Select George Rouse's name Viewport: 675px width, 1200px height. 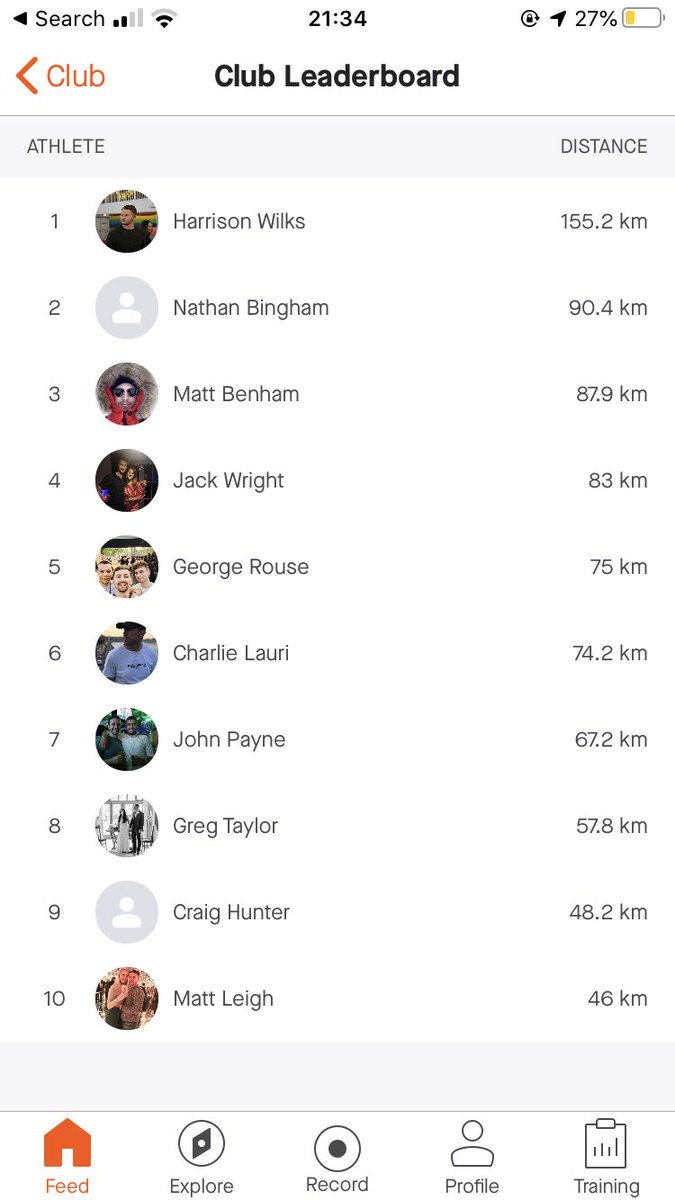[241, 567]
